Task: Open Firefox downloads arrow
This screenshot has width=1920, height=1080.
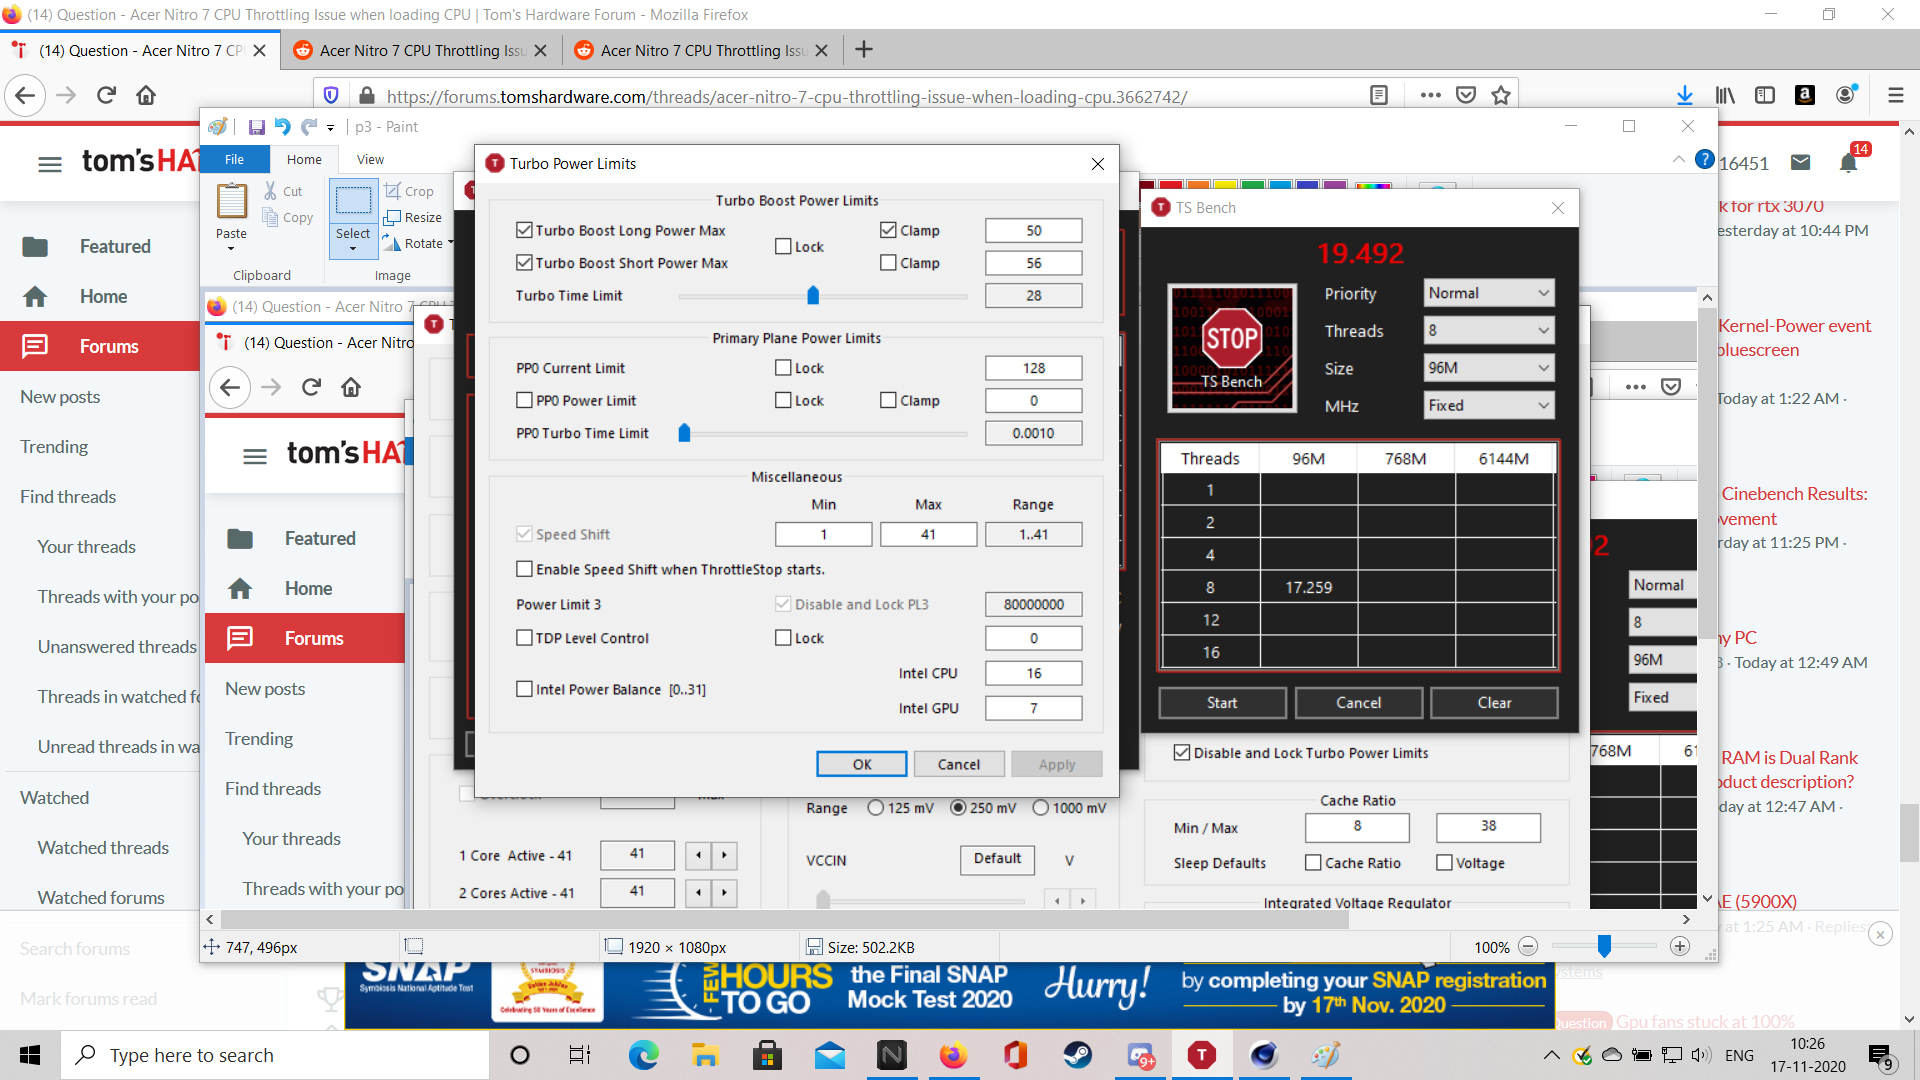Action: tap(1685, 95)
